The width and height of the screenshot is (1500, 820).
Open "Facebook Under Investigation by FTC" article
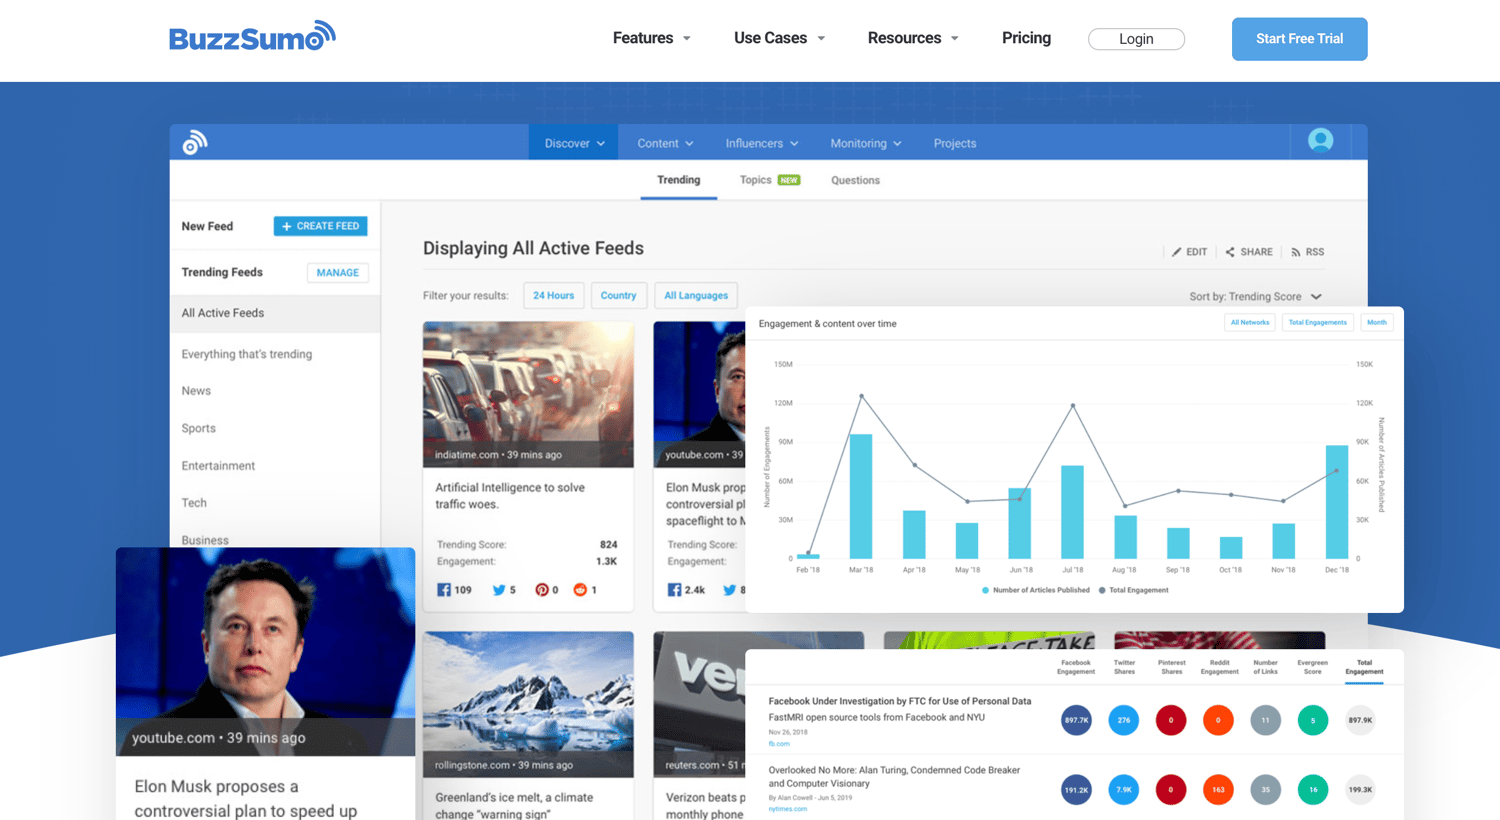[x=900, y=701]
